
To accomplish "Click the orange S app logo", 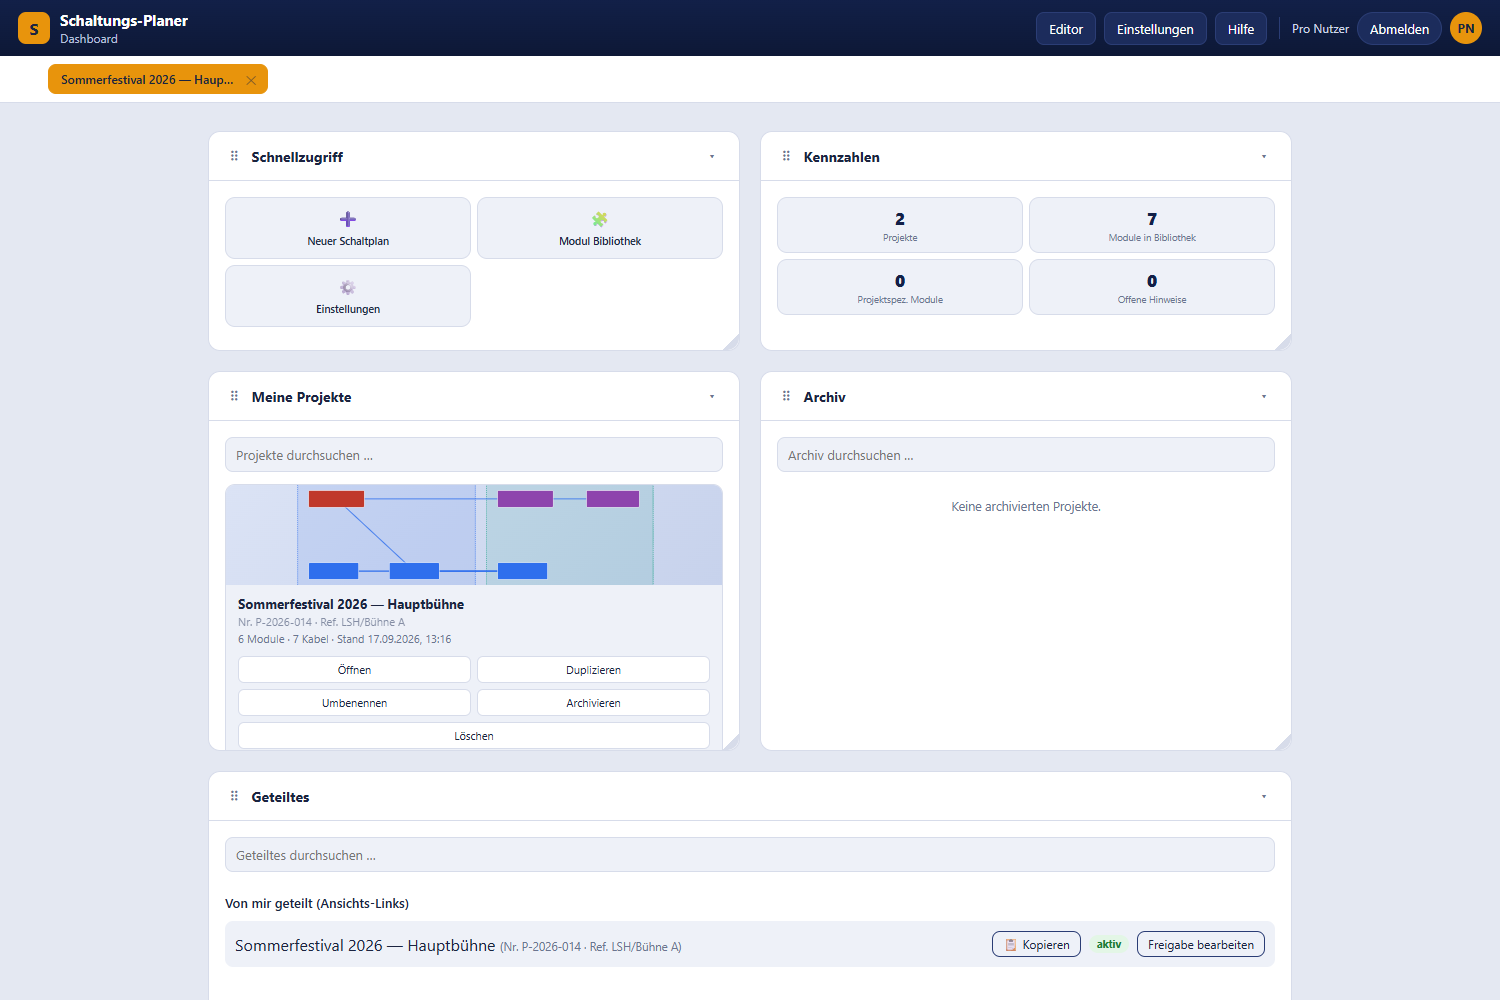I will tap(34, 28).
